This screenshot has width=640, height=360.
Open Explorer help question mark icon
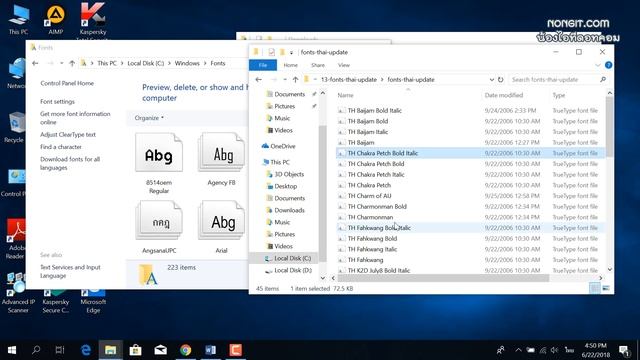click(608, 65)
